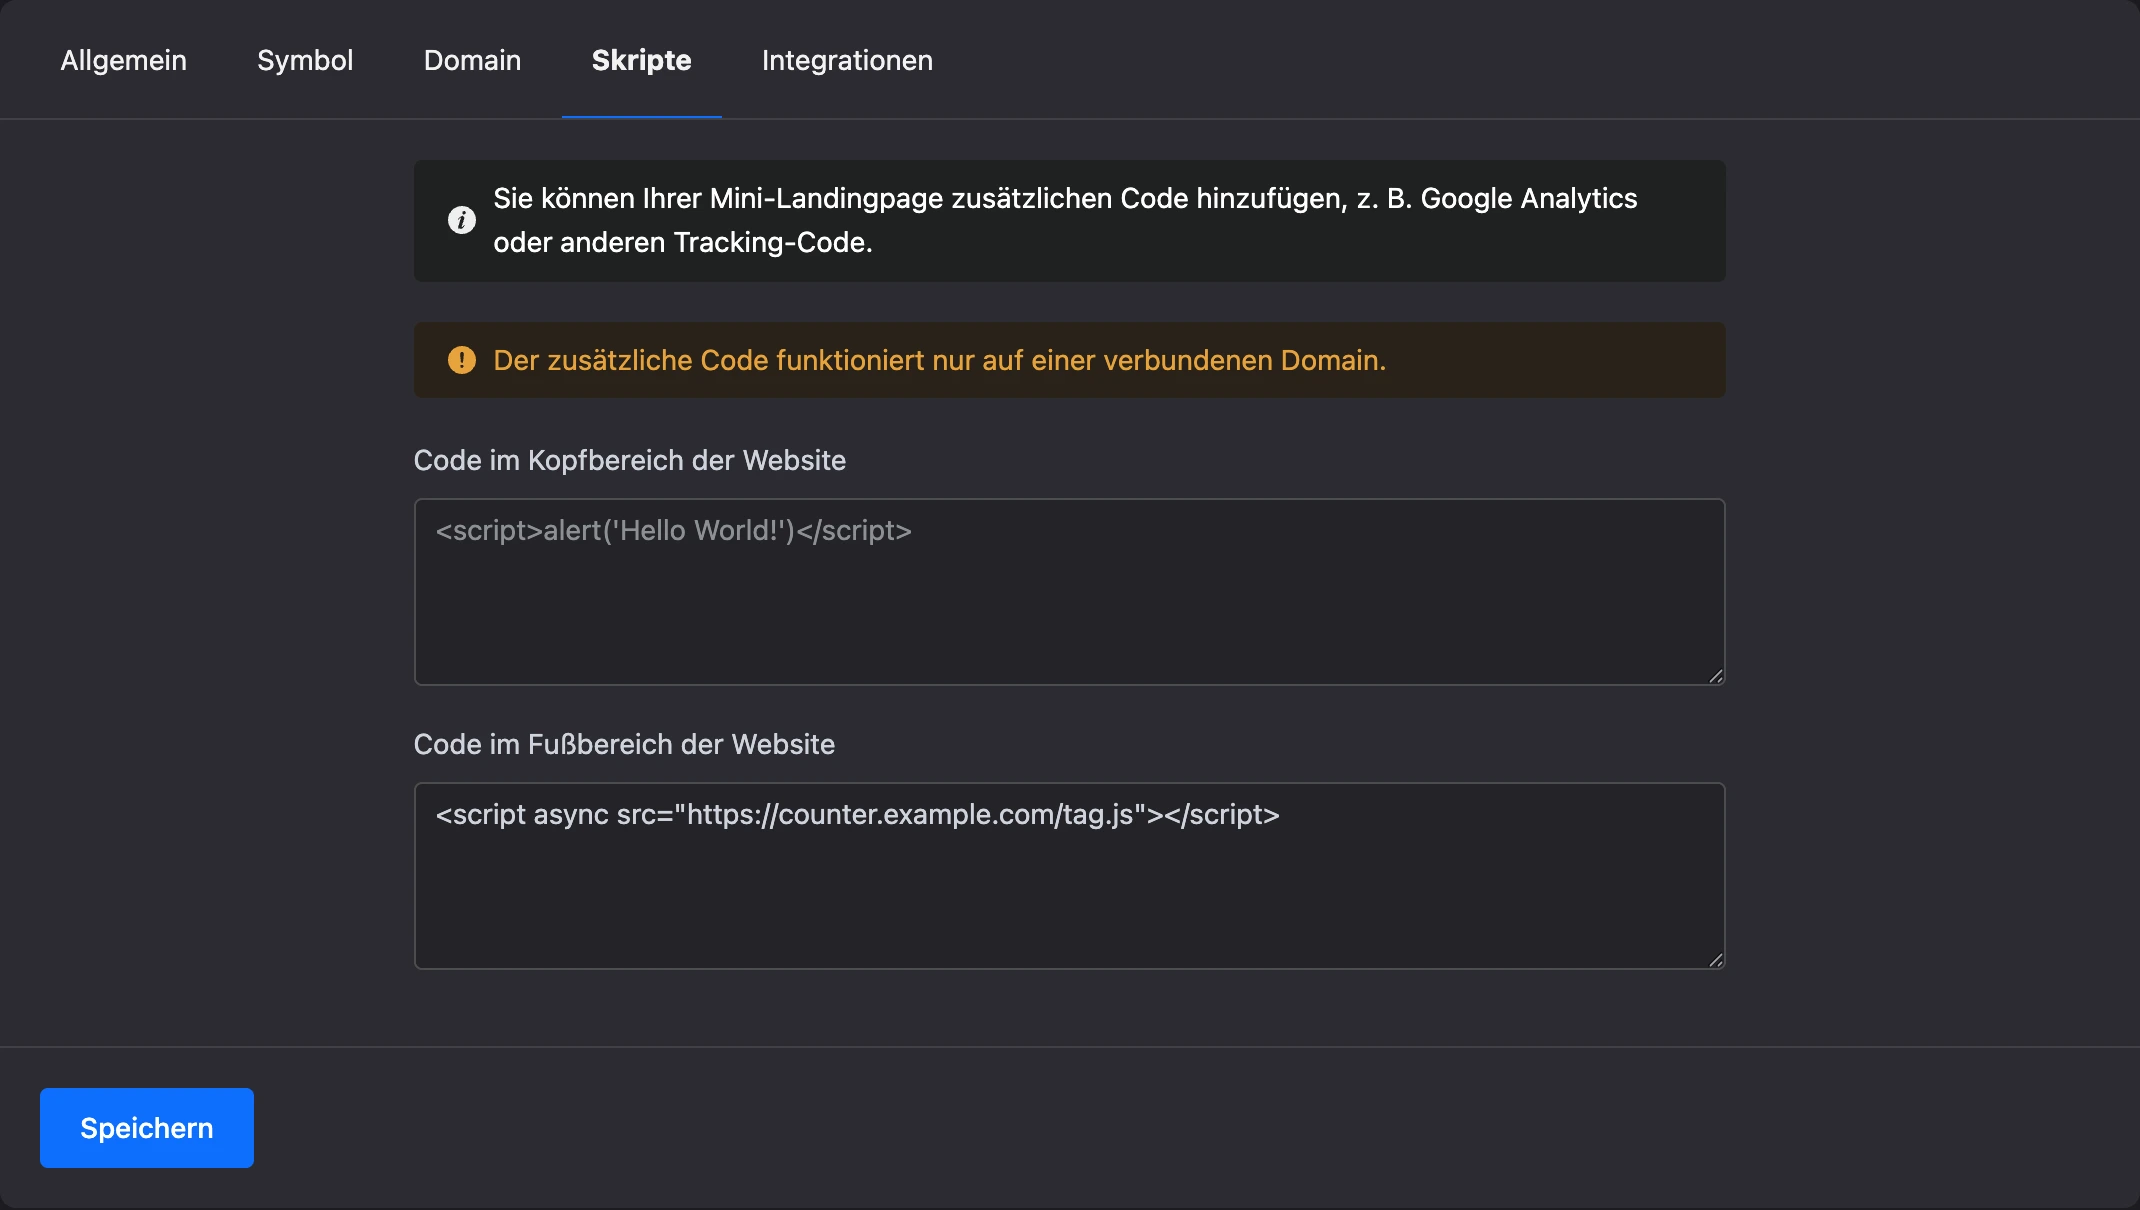Focus the Kopfbereich code textarea
2140x1210 pixels.
[x=1069, y=592]
